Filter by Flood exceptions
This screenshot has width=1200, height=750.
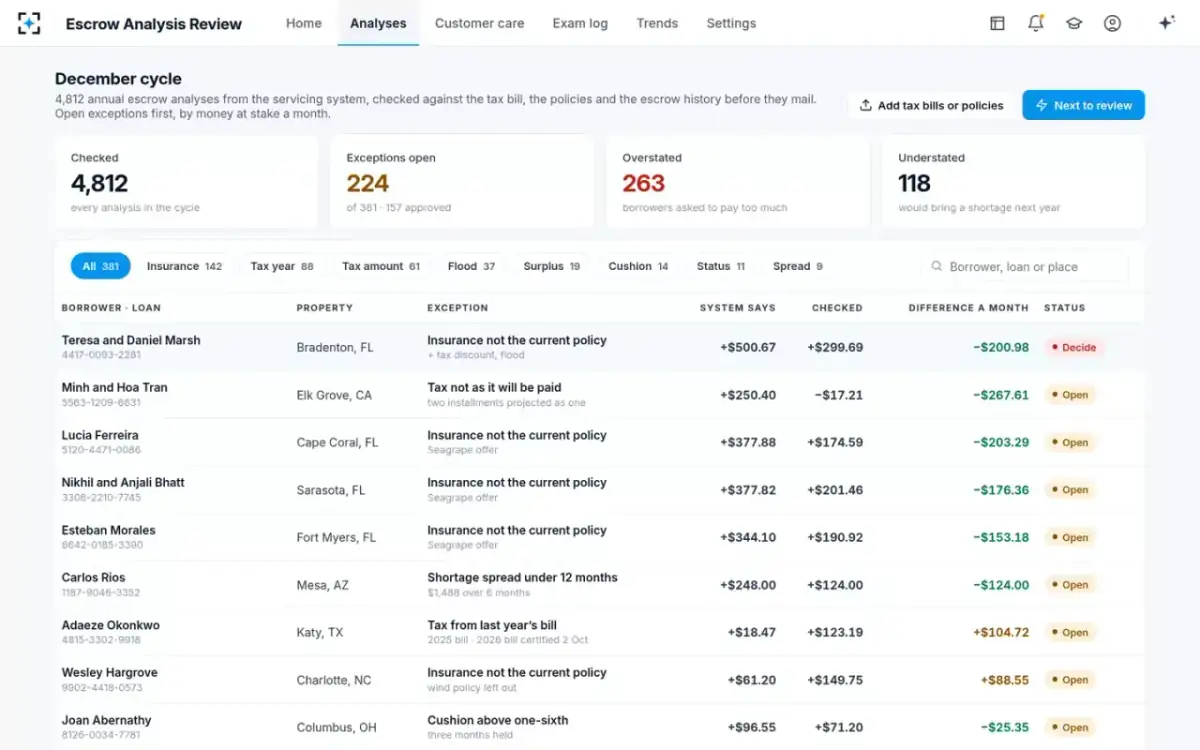click(x=471, y=266)
